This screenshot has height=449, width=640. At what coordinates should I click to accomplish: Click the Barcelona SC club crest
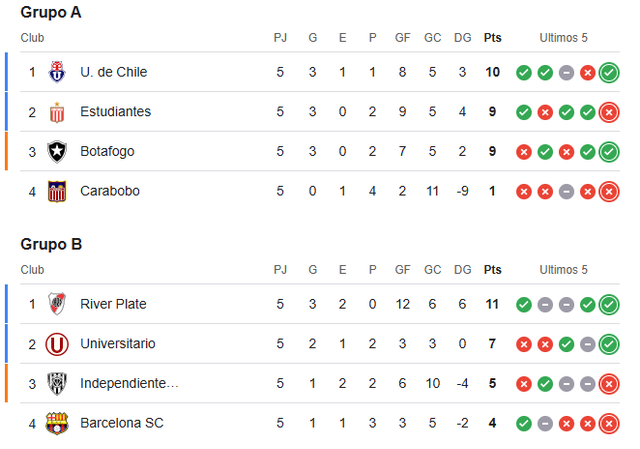pos(57,423)
